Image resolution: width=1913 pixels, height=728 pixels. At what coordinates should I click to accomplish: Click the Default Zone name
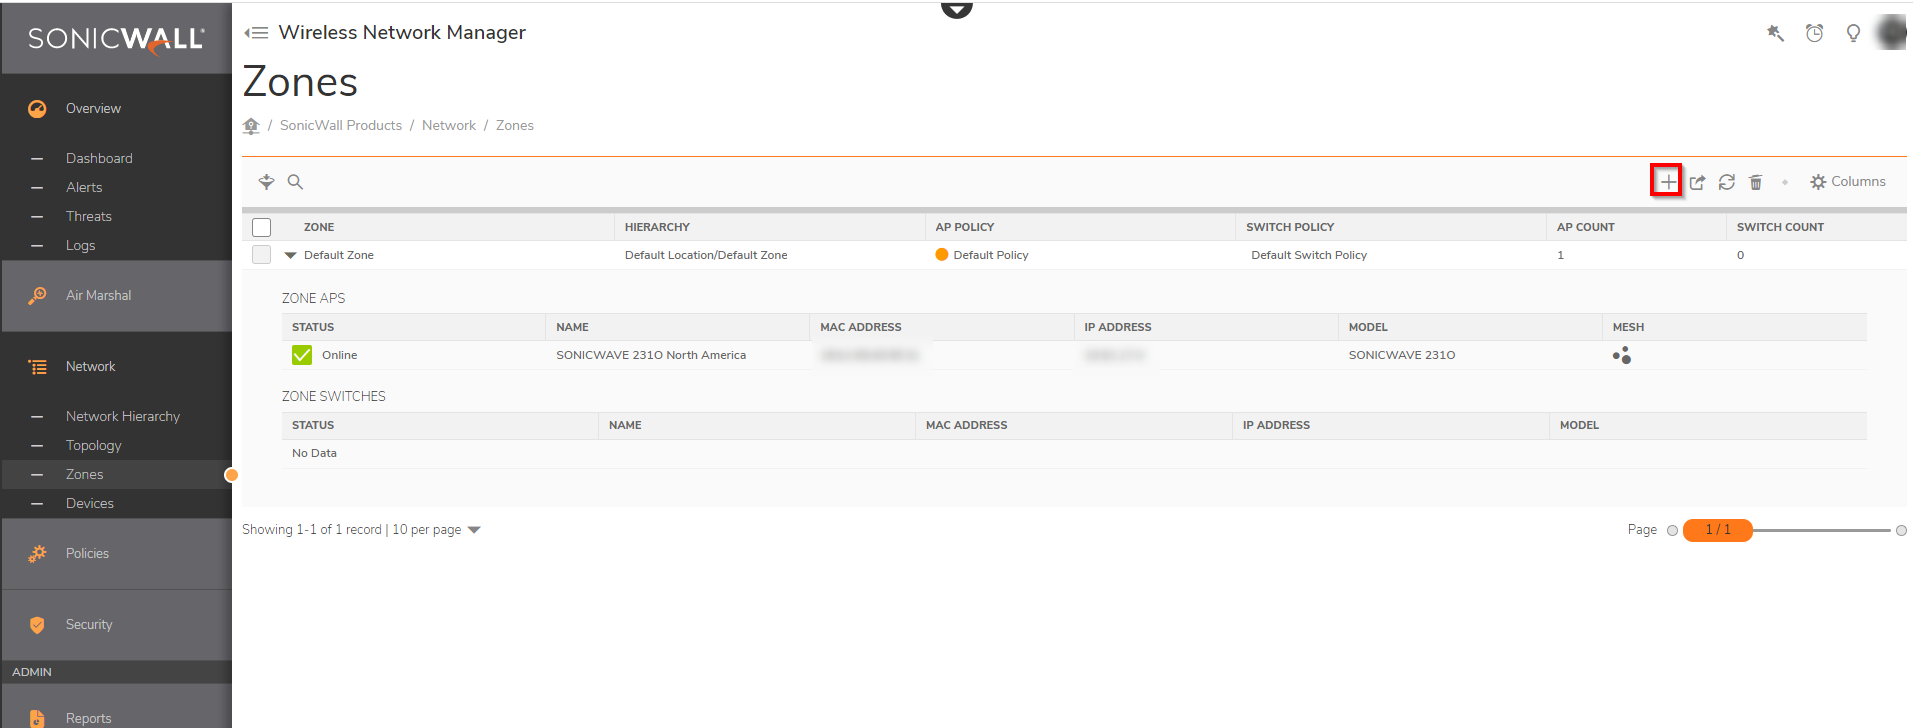pyautogui.click(x=339, y=255)
